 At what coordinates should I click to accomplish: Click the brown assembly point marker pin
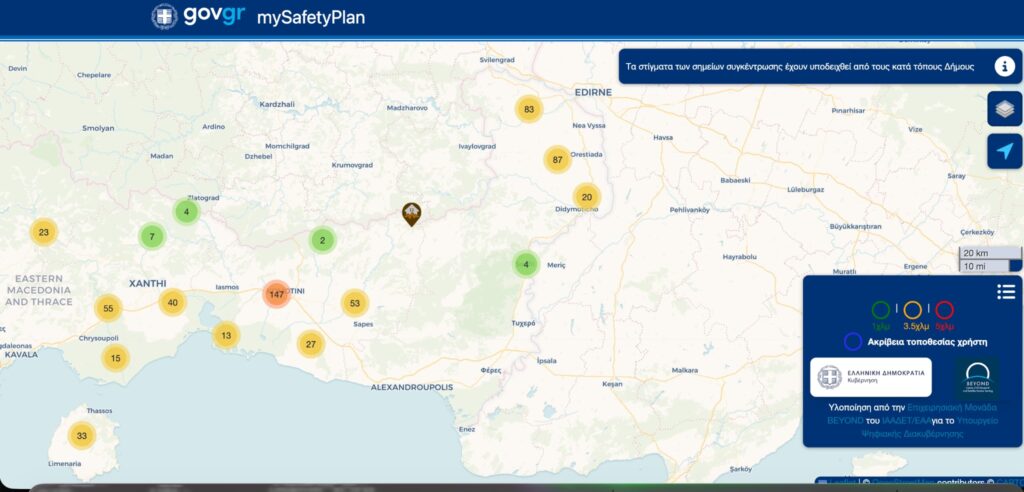click(x=411, y=213)
